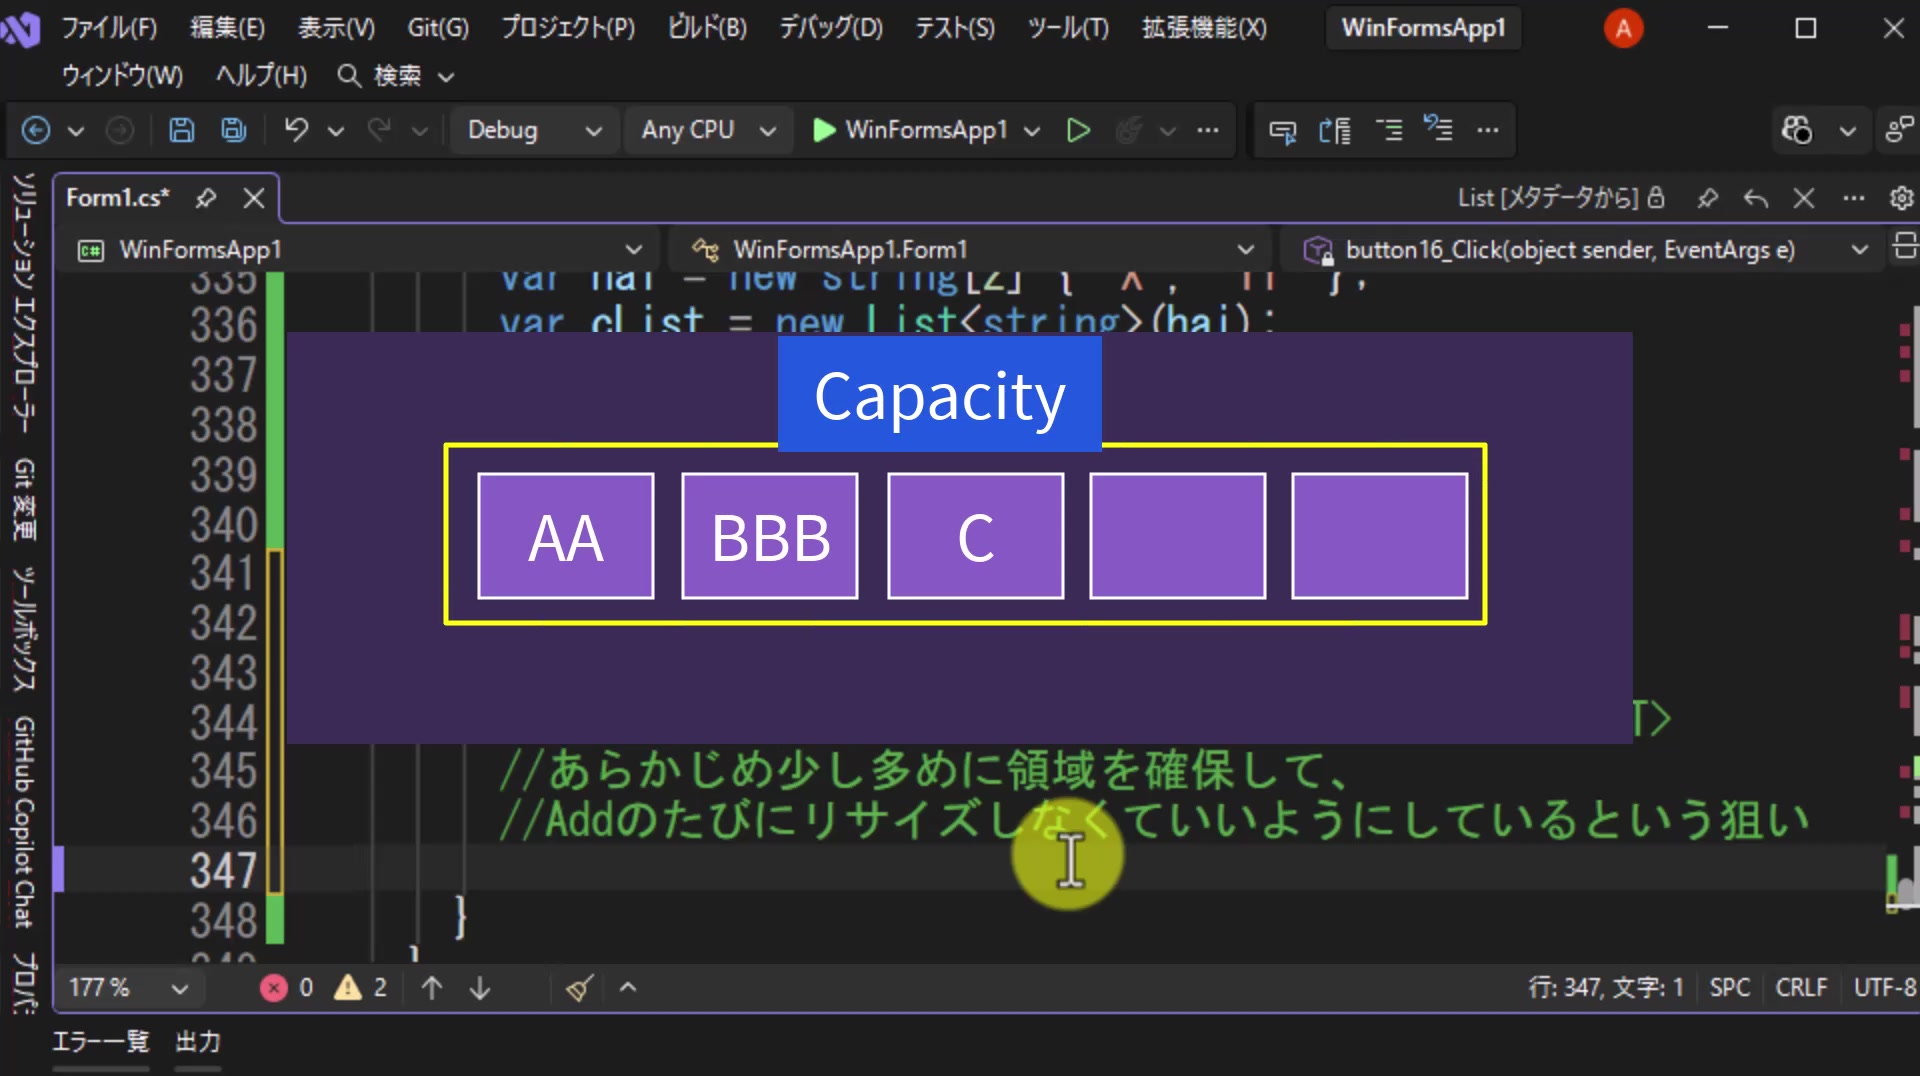
Task: Click the CRLF line ending indicator
Action: tap(1801, 988)
